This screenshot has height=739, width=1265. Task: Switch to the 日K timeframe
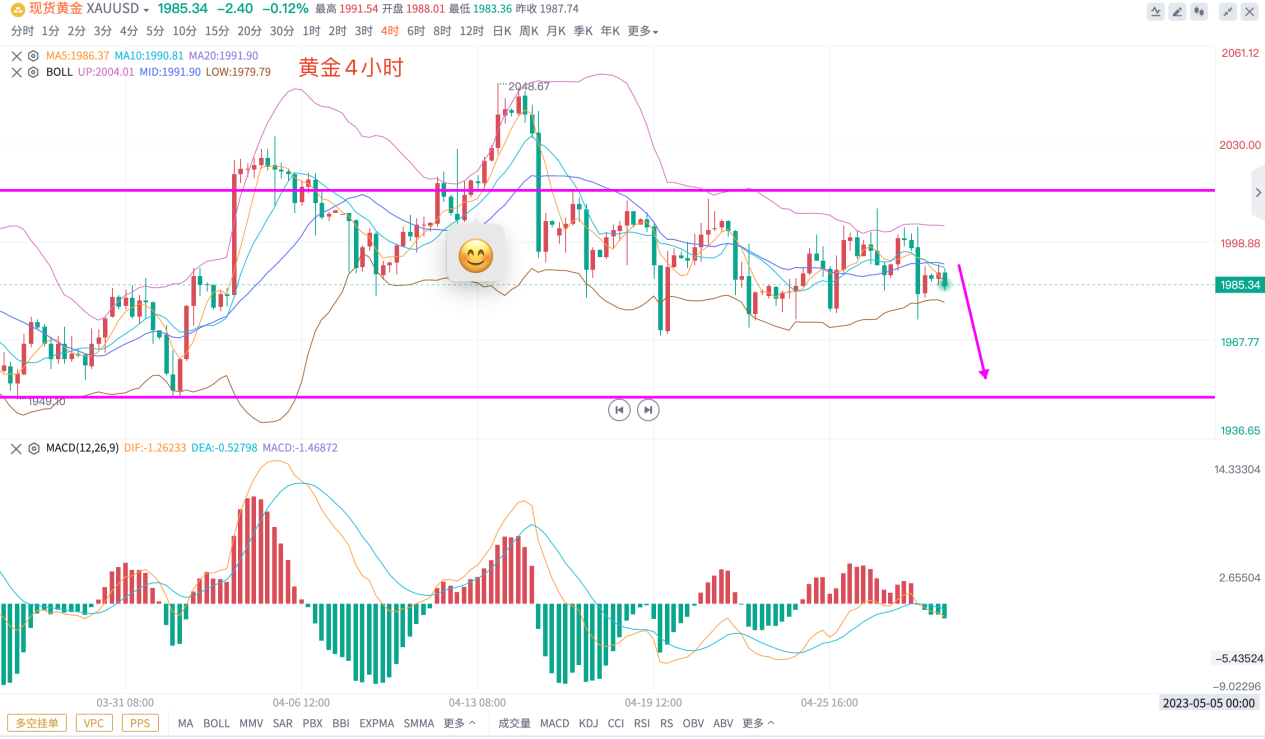[502, 31]
